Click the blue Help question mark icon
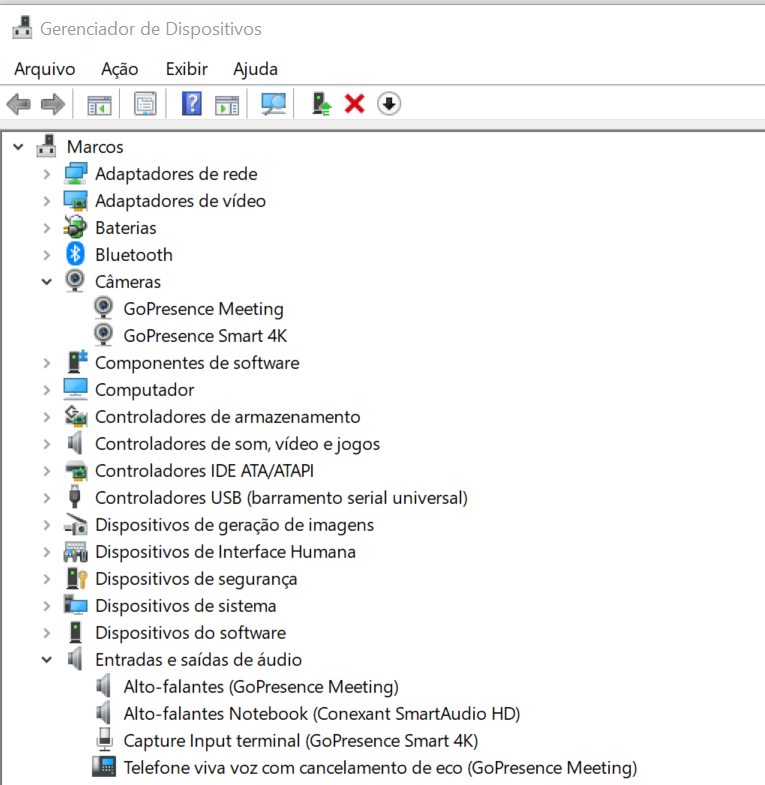Viewport: 765px width, 785px height. (192, 104)
